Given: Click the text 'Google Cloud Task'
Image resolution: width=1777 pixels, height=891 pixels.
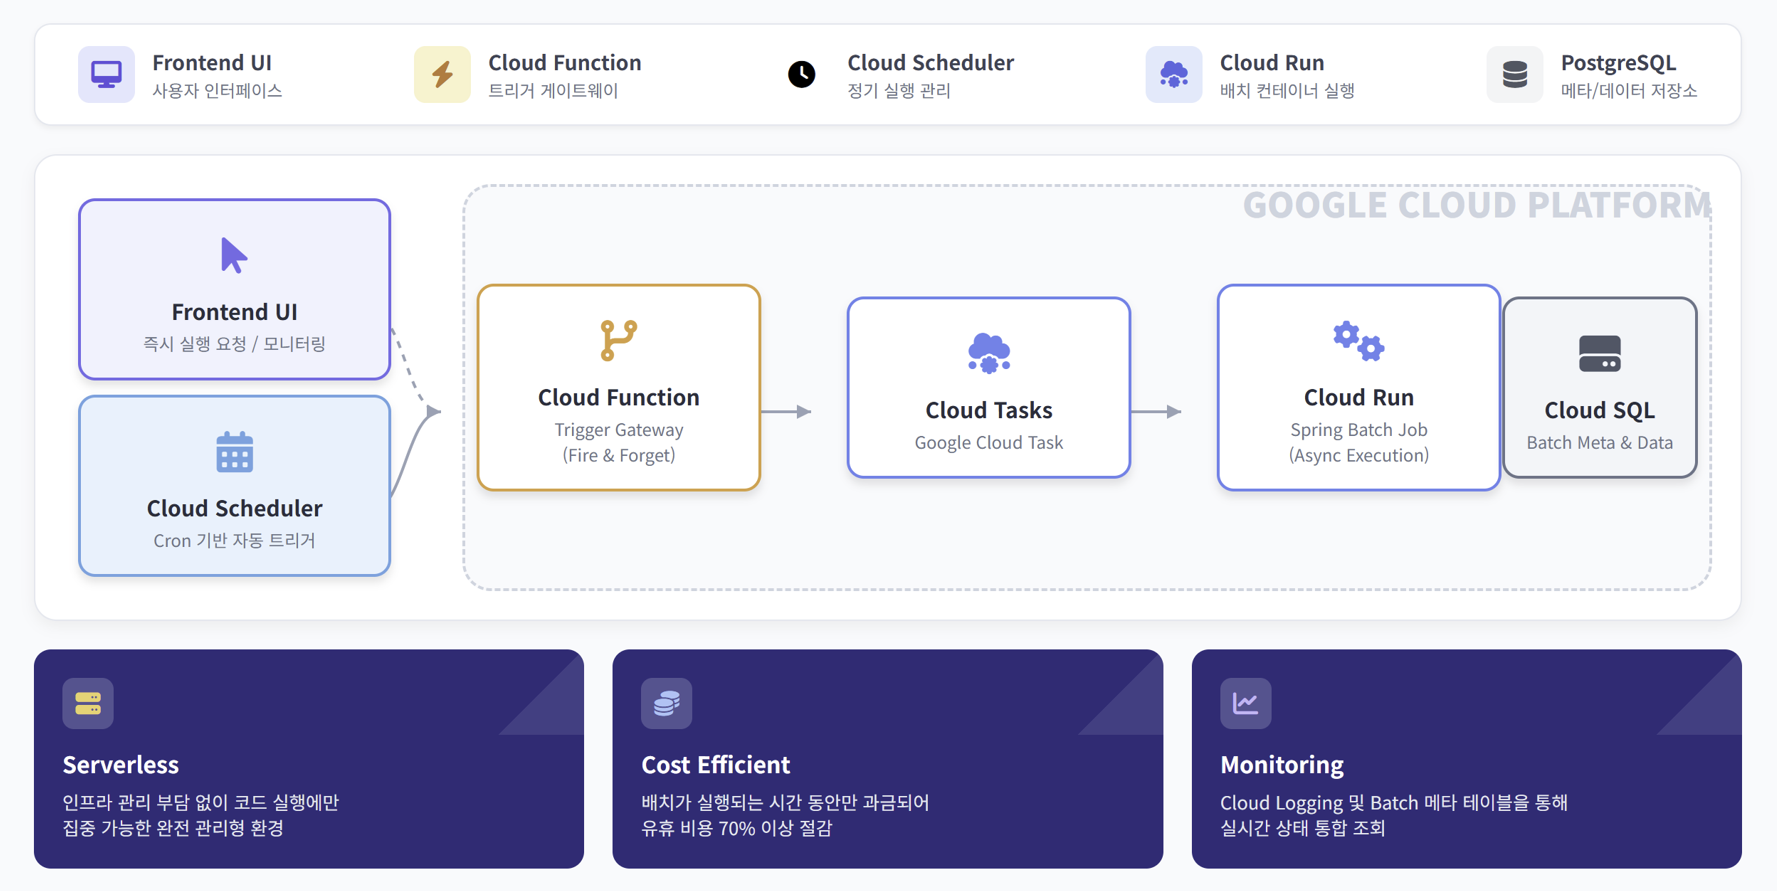Looking at the screenshot, I should pos(988,442).
